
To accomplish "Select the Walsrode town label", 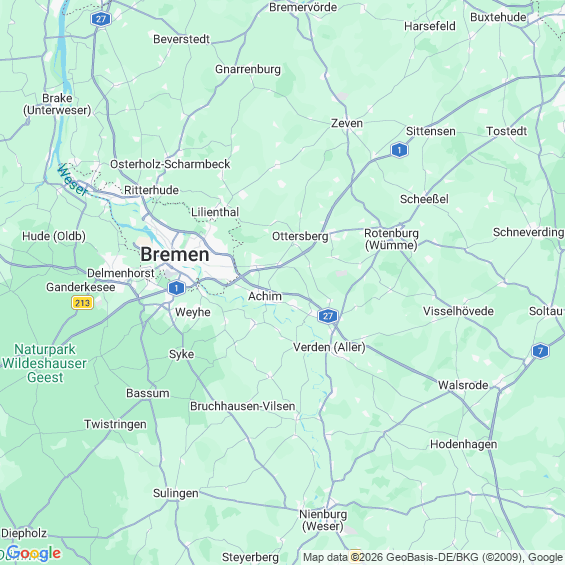I will click(x=463, y=385).
